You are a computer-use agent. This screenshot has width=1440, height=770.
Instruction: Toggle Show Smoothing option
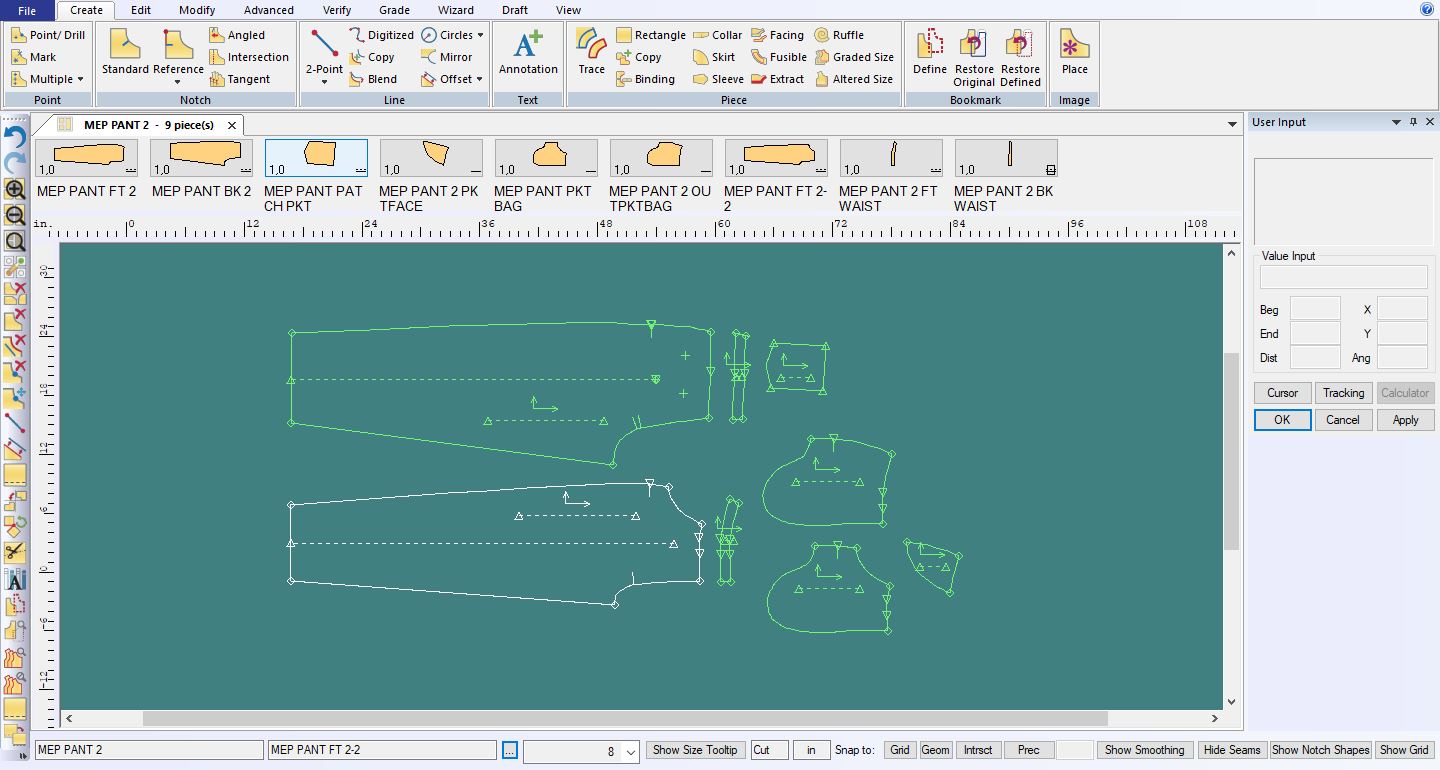tap(1144, 750)
